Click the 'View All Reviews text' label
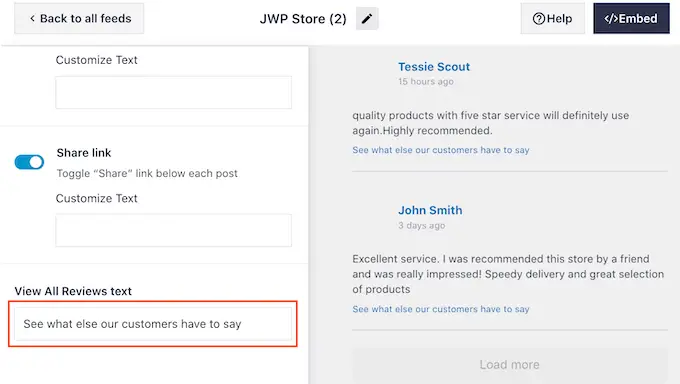This screenshot has height=384, width=680. coord(73,291)
